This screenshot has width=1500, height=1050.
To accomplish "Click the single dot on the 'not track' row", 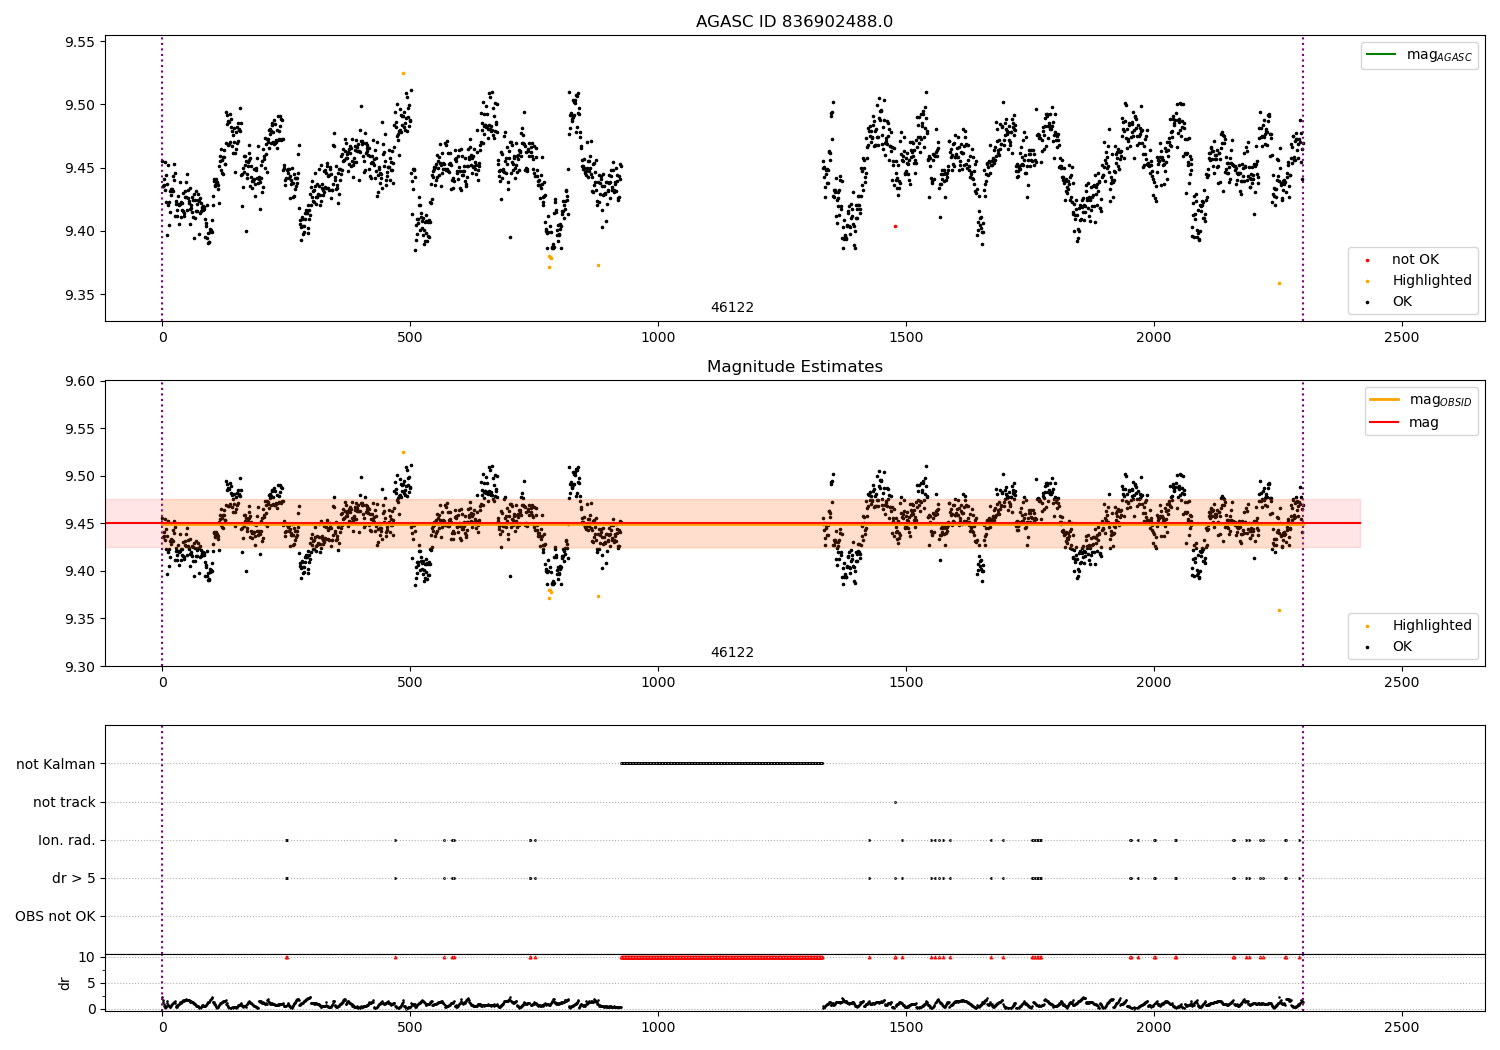I will tap(895, 802).
